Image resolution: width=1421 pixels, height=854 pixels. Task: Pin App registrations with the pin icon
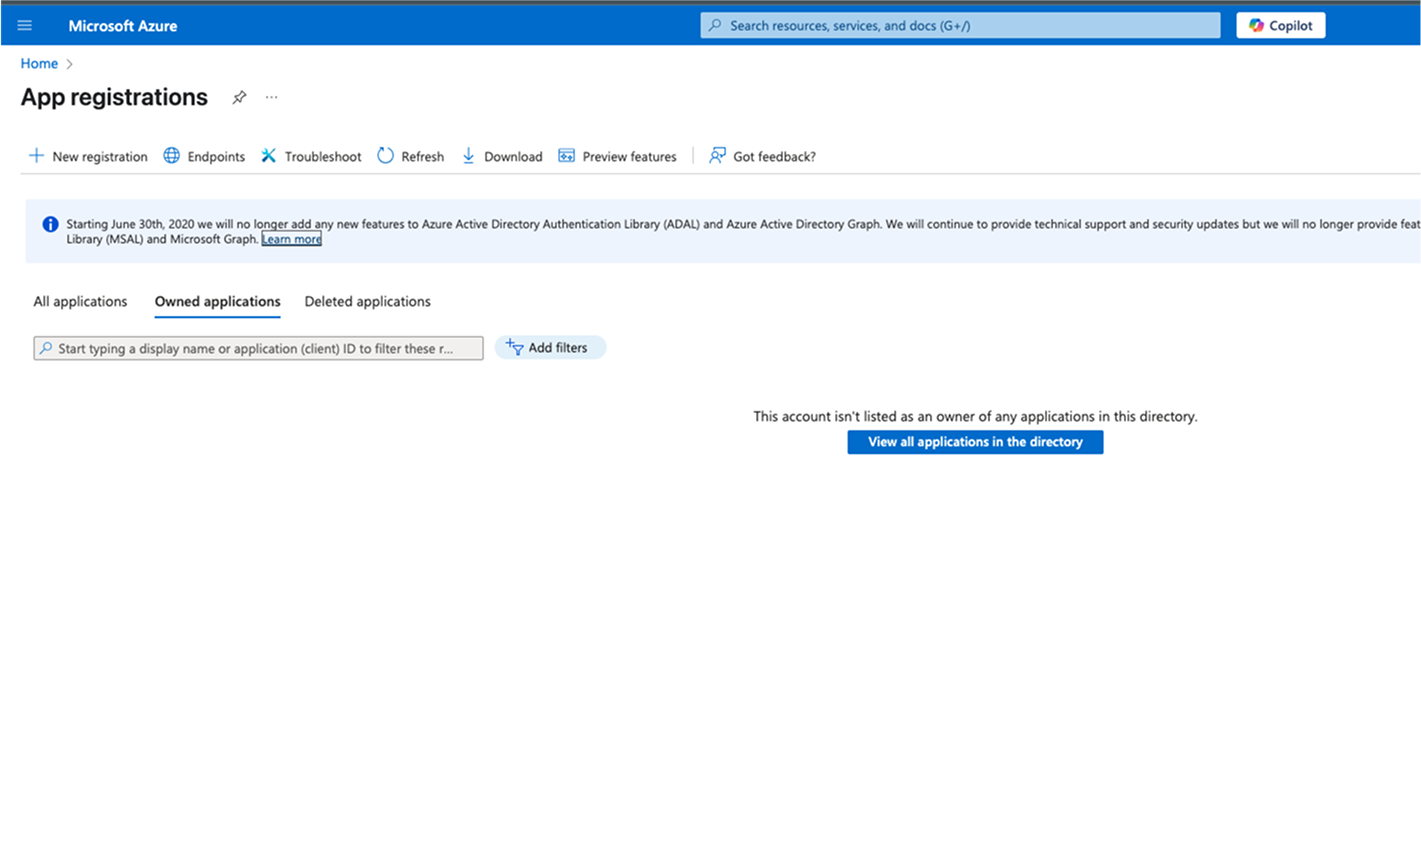239,97
